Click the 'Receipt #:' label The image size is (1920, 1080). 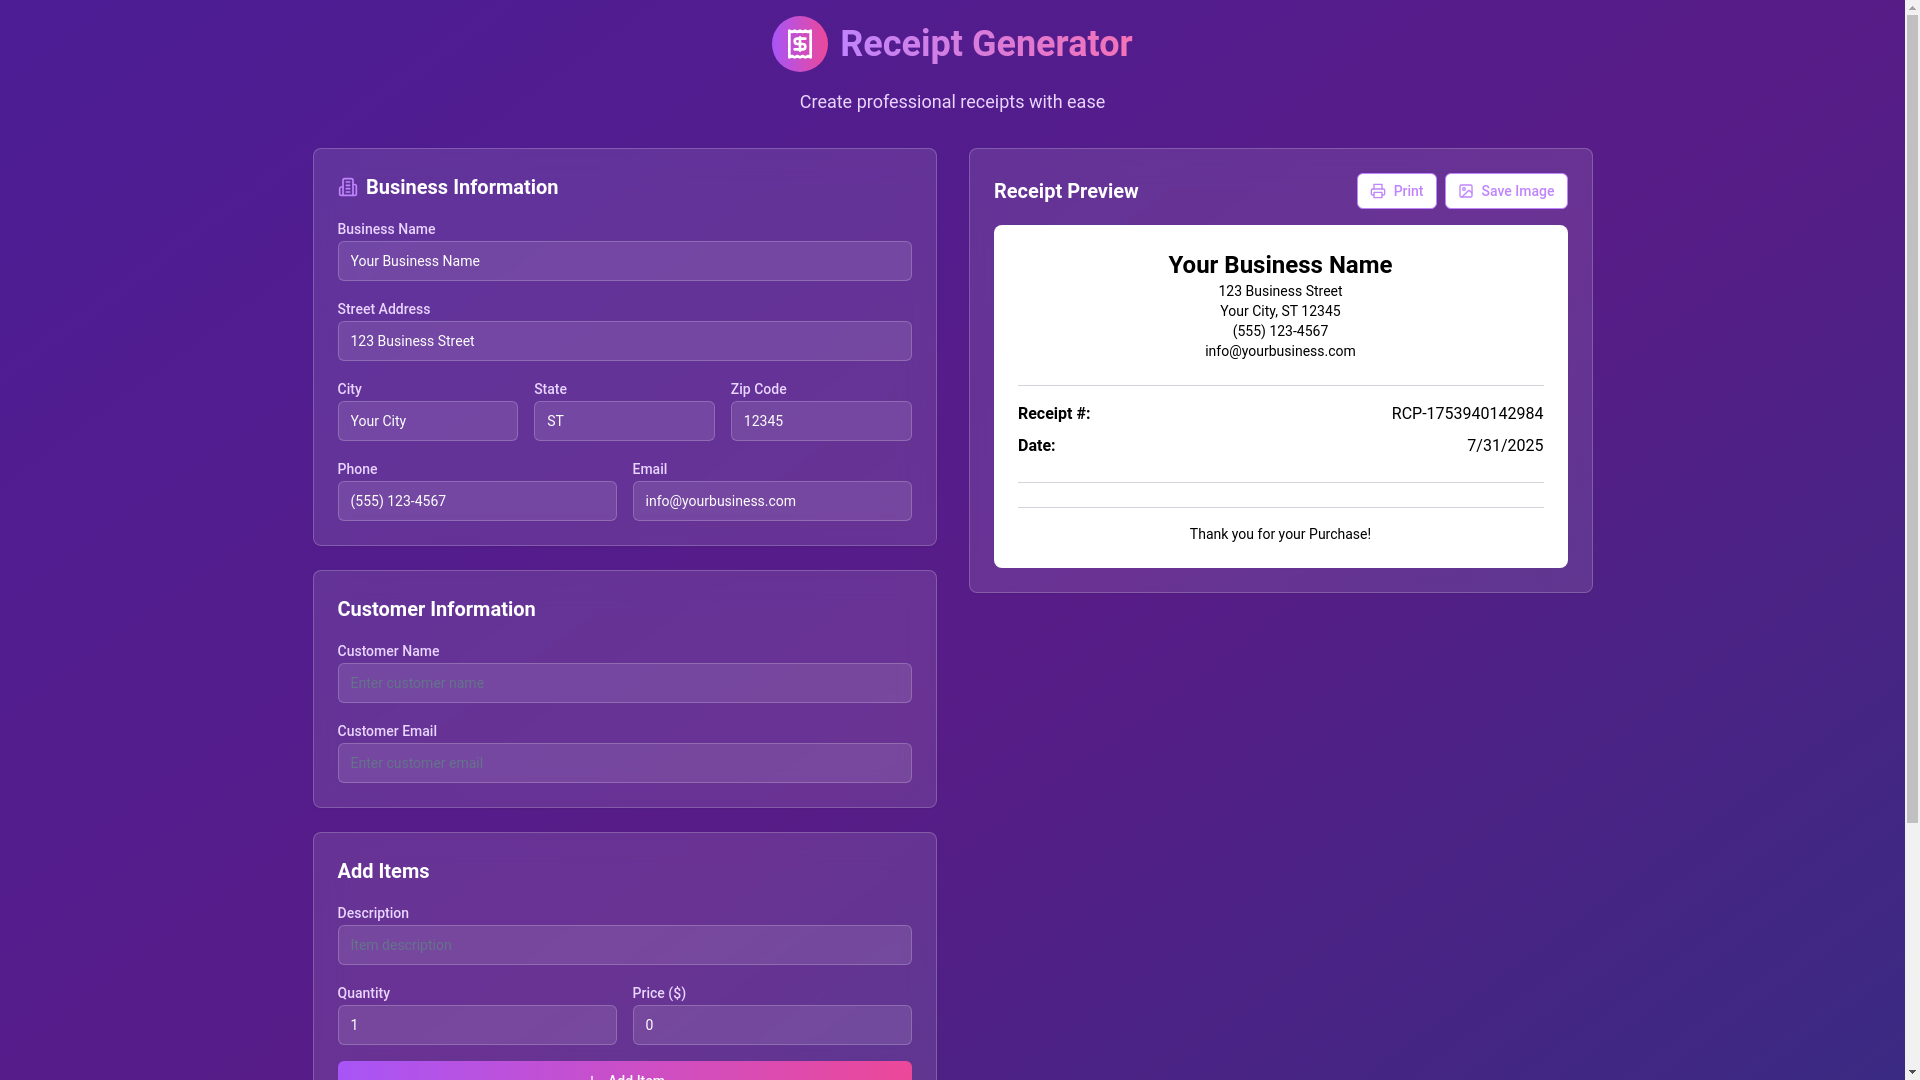point(1054,414)
